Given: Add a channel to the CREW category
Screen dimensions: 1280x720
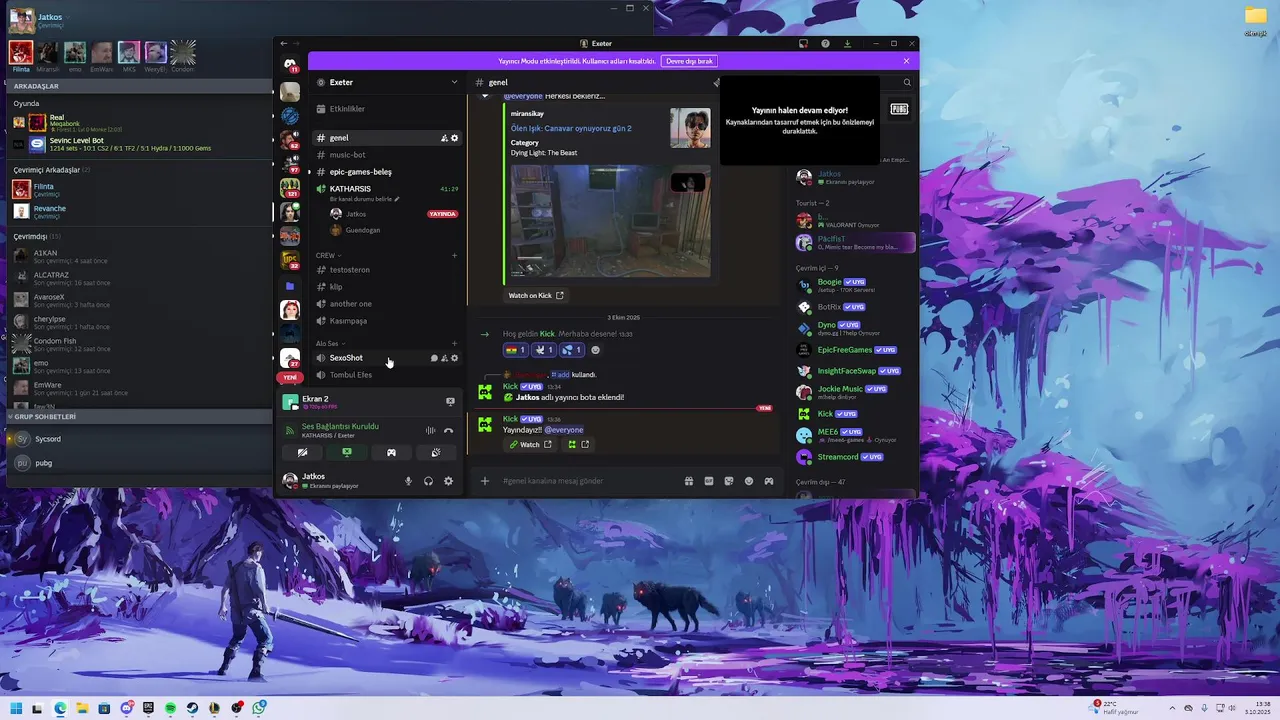Looking at the screenshot, I should 454,255.
